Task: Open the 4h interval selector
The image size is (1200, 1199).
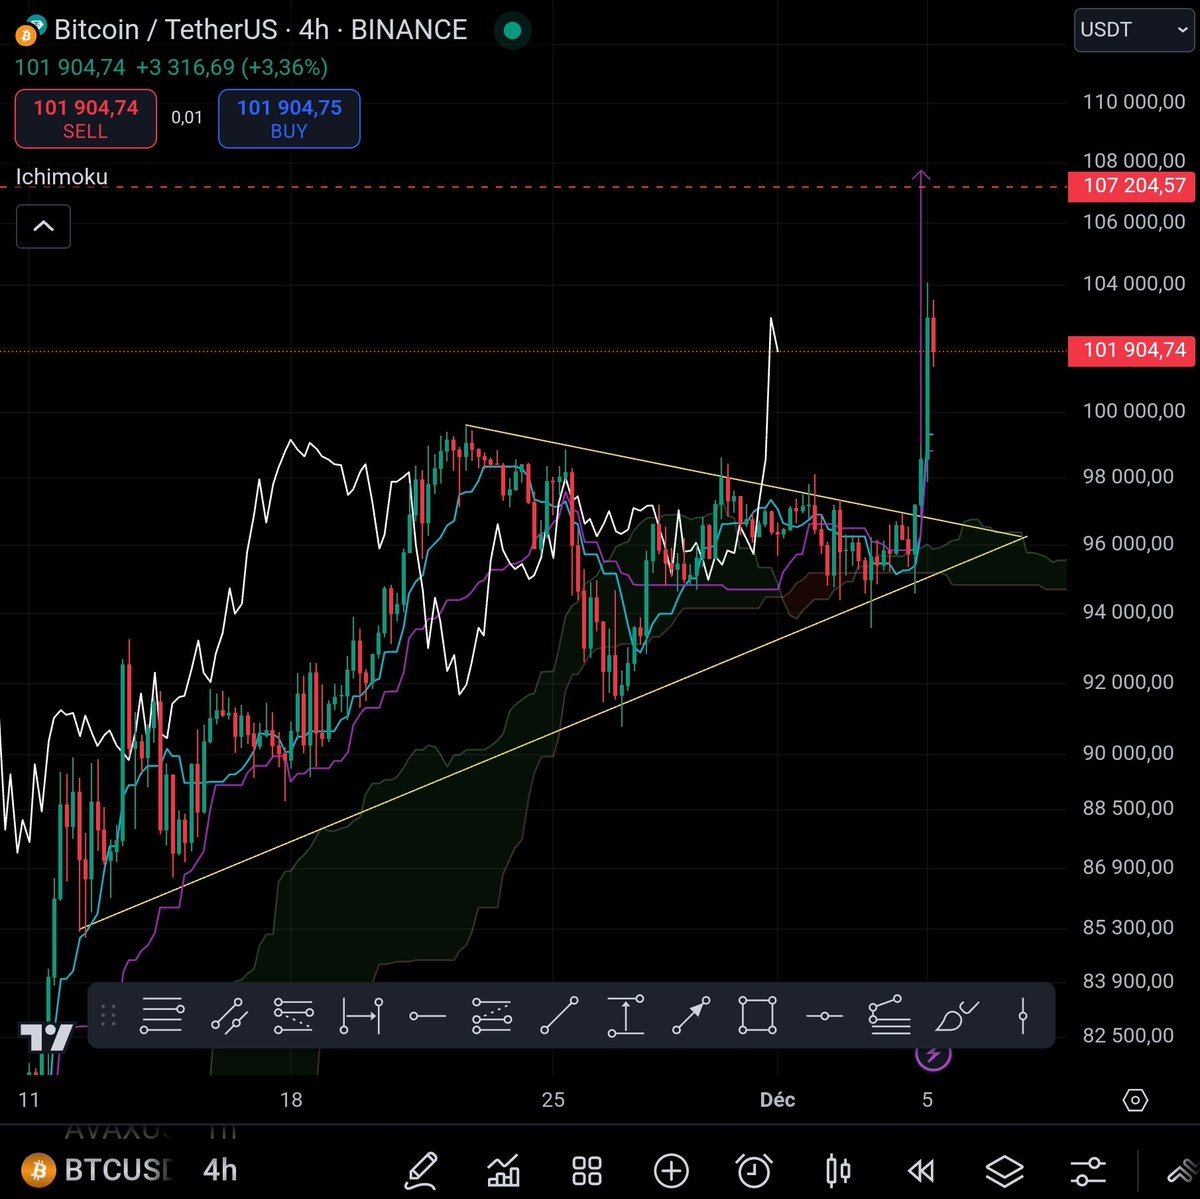Action: [x=221, y=1170]
